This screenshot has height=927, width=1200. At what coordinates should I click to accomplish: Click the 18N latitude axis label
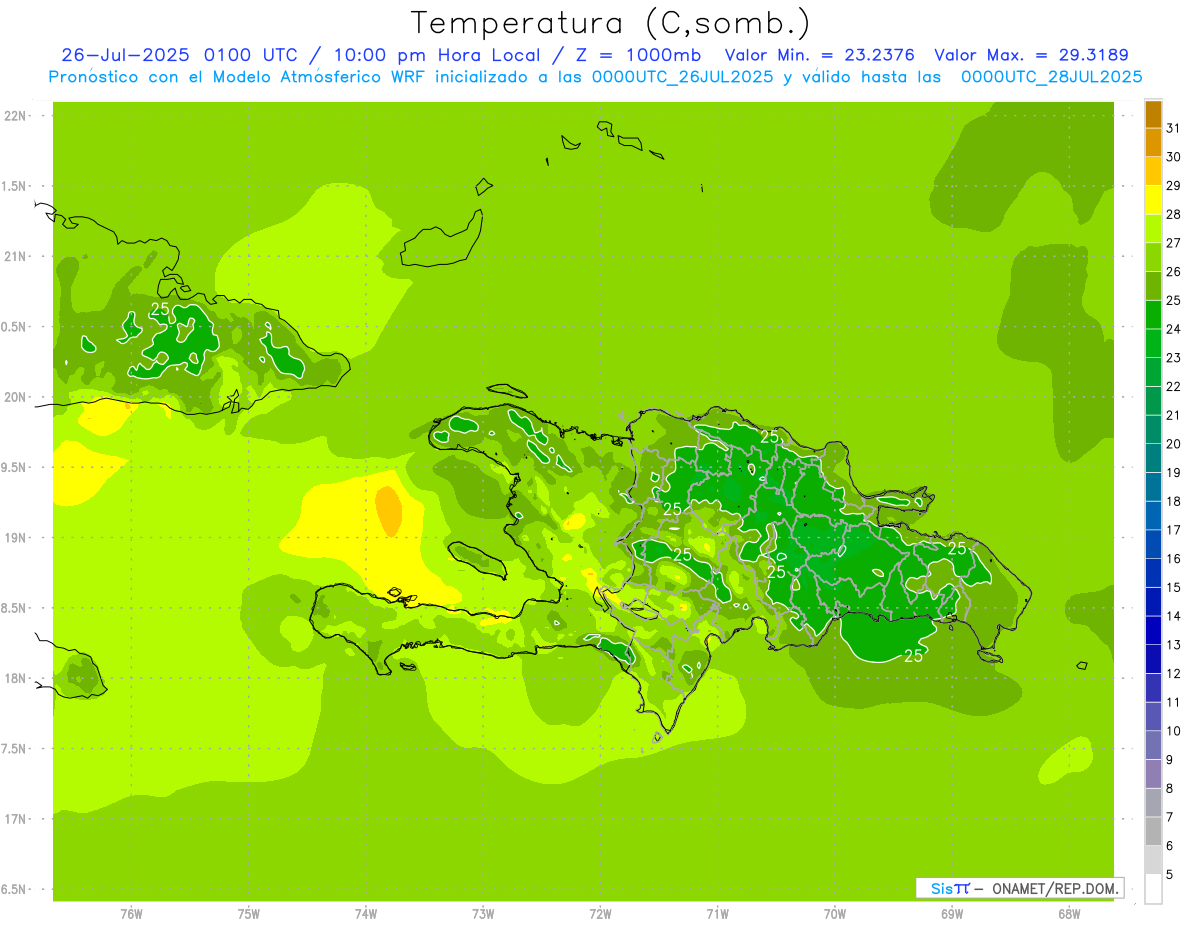pos(16,679)
